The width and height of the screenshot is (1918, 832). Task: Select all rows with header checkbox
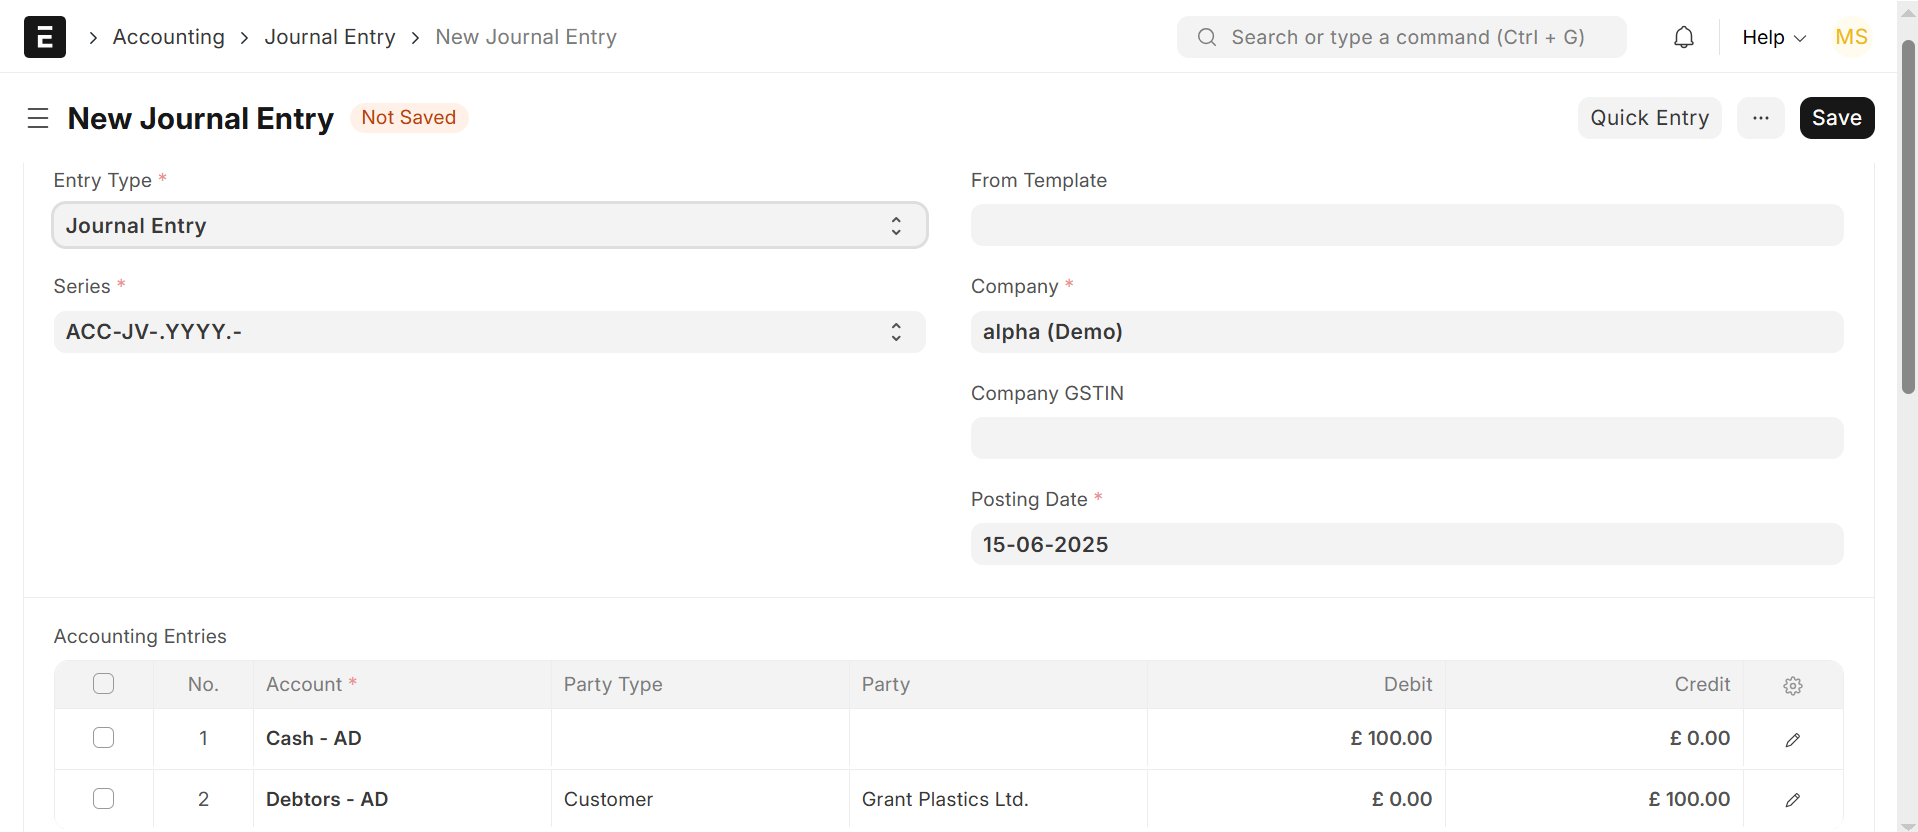coord(103,684)
